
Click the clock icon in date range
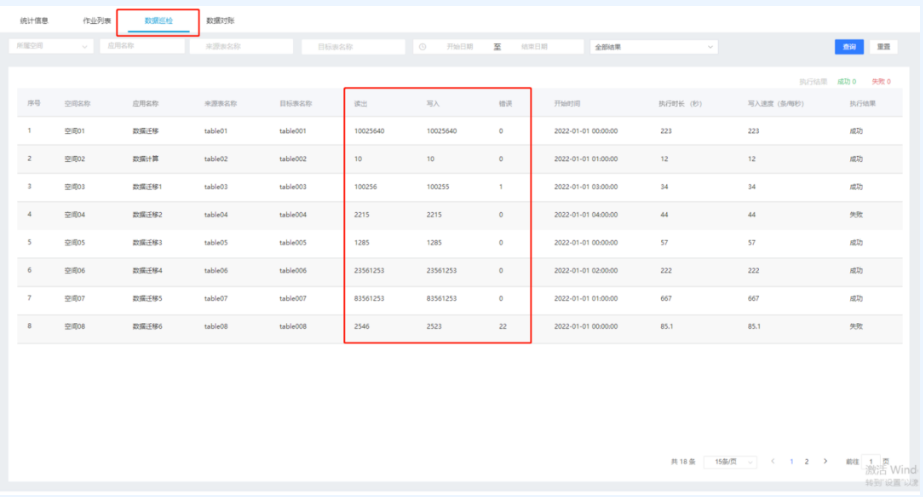(422, 47)
